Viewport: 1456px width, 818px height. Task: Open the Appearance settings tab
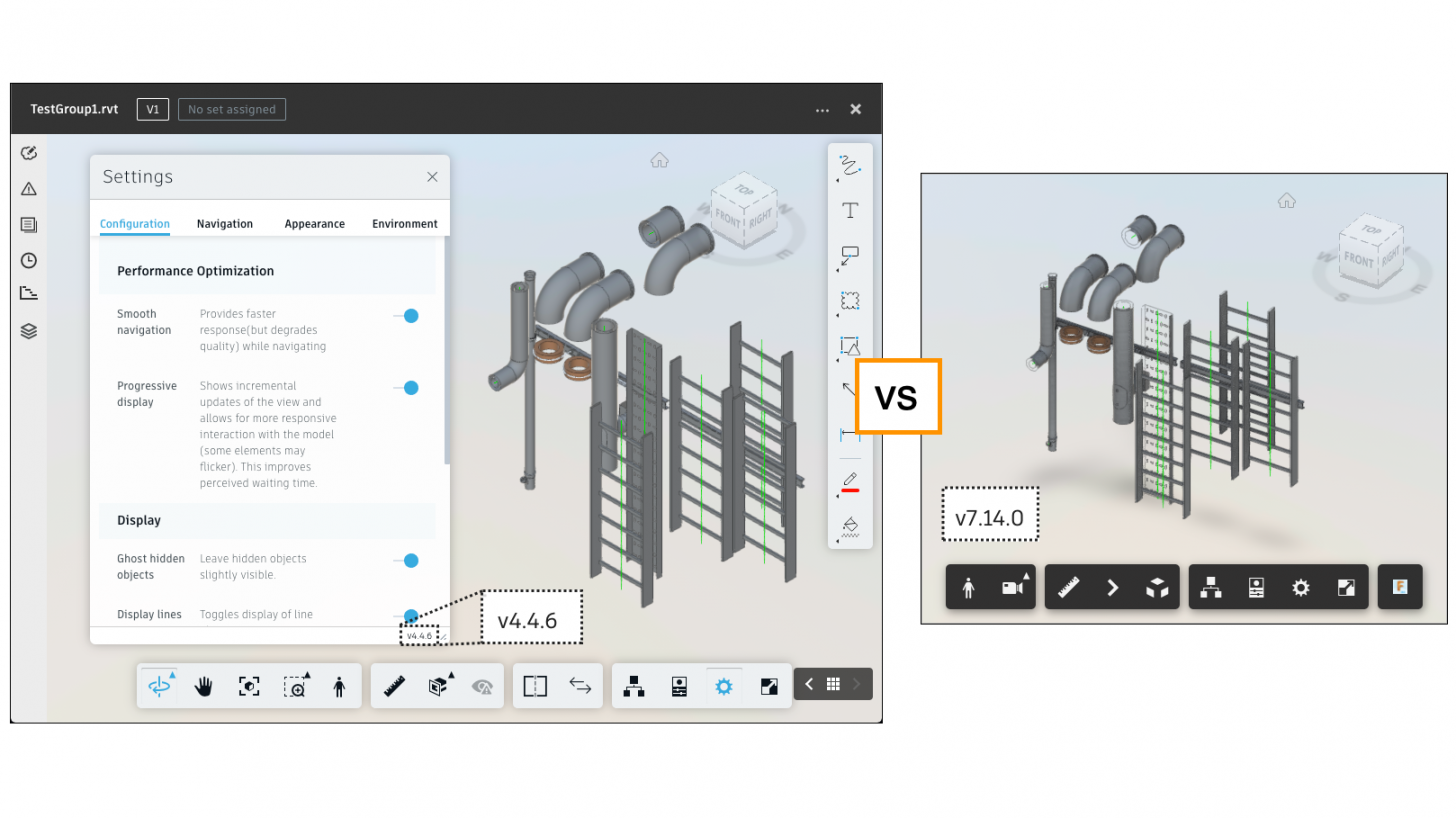(314, 224)
